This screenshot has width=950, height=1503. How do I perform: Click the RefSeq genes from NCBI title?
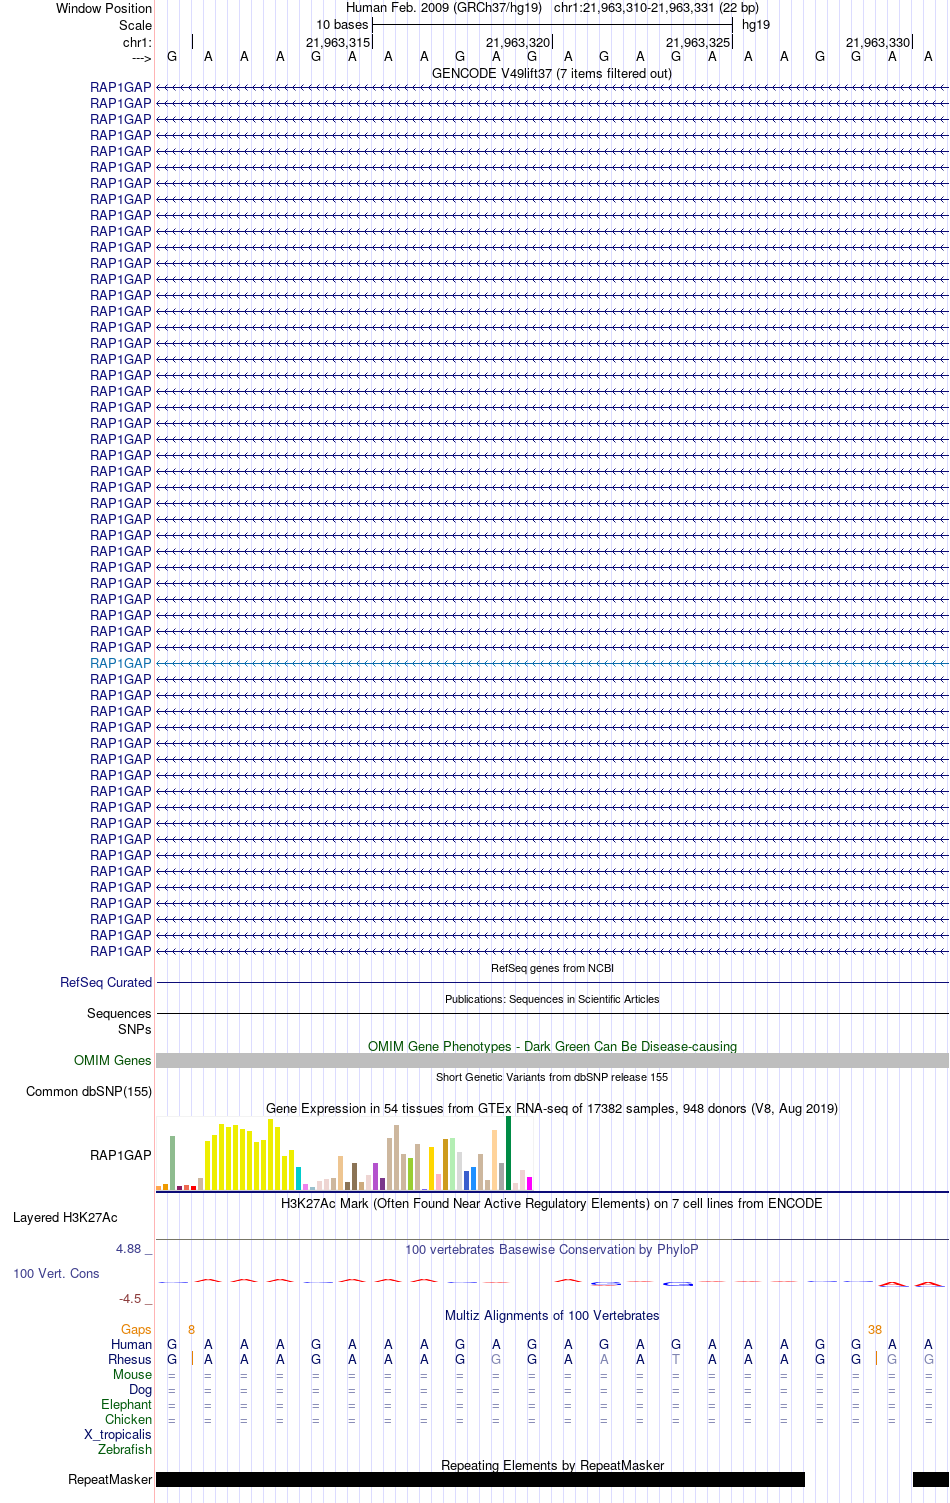pos(552,968)
